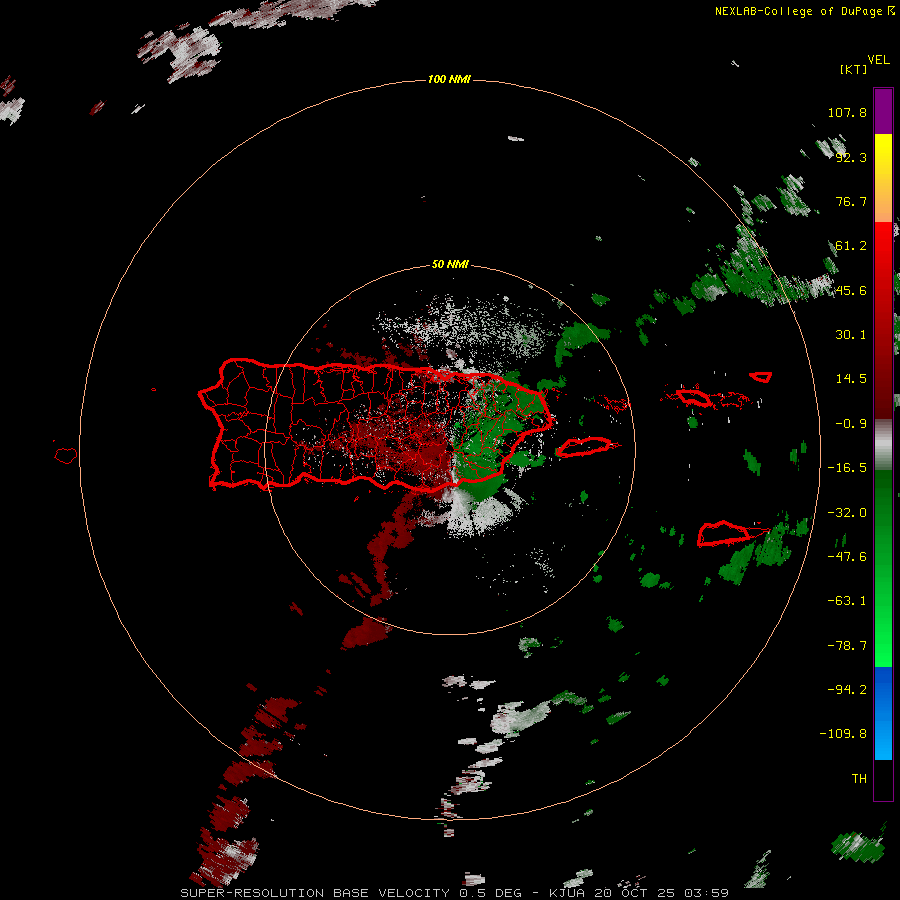The image size is (900, 900).
Task: Pick the purple segment of velocity color bar
Action: [883, 111]
